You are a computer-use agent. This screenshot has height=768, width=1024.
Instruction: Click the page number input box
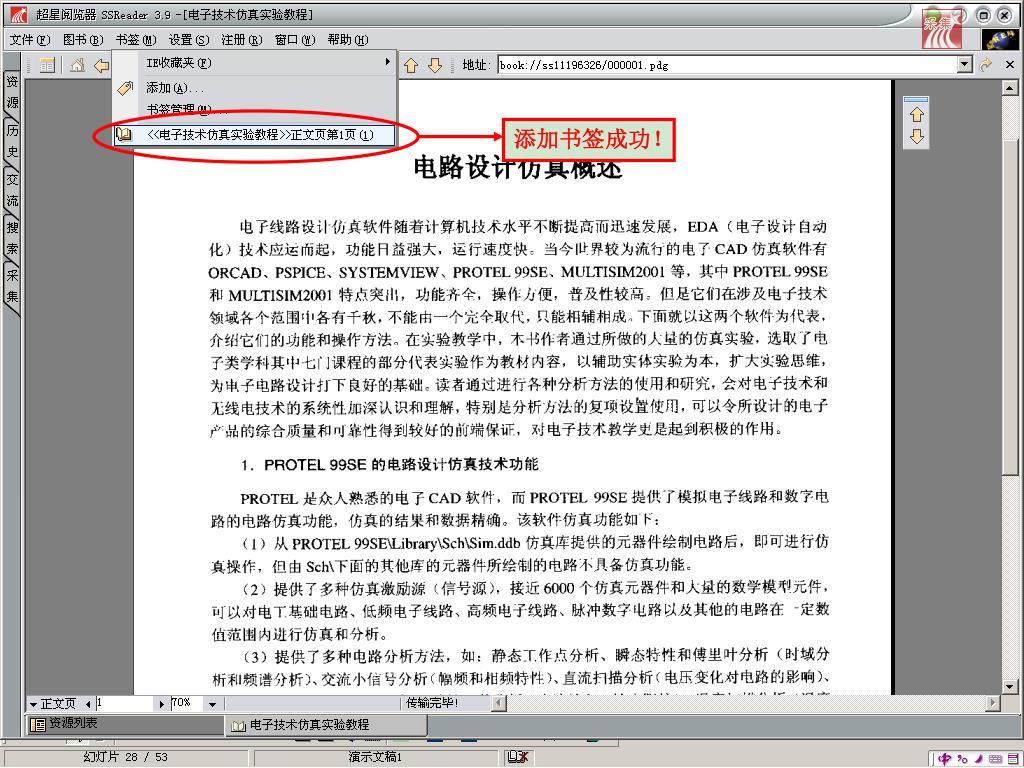click(124, 703)
